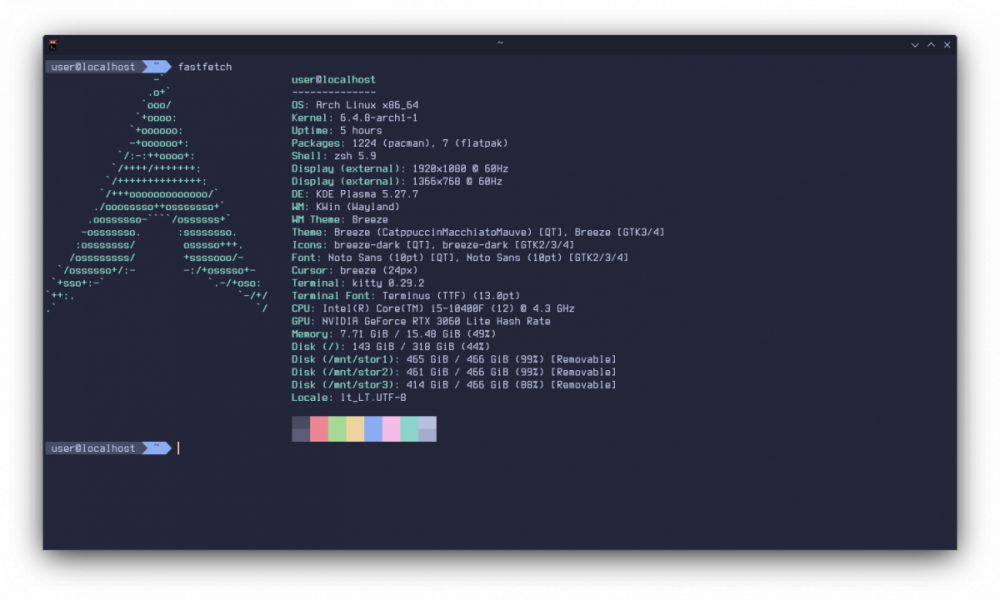Click the GPU line with NVIDIA GeForce RTX
1000x601 pixels.
421,322
